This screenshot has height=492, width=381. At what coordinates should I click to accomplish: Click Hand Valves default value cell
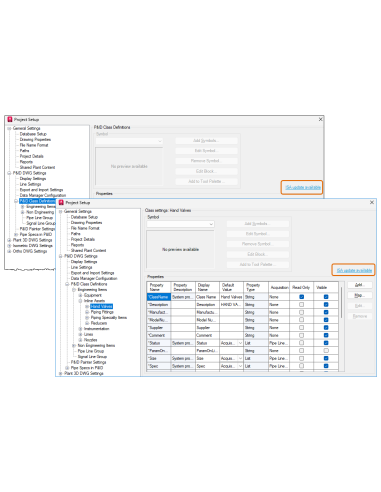pos(231,297)
